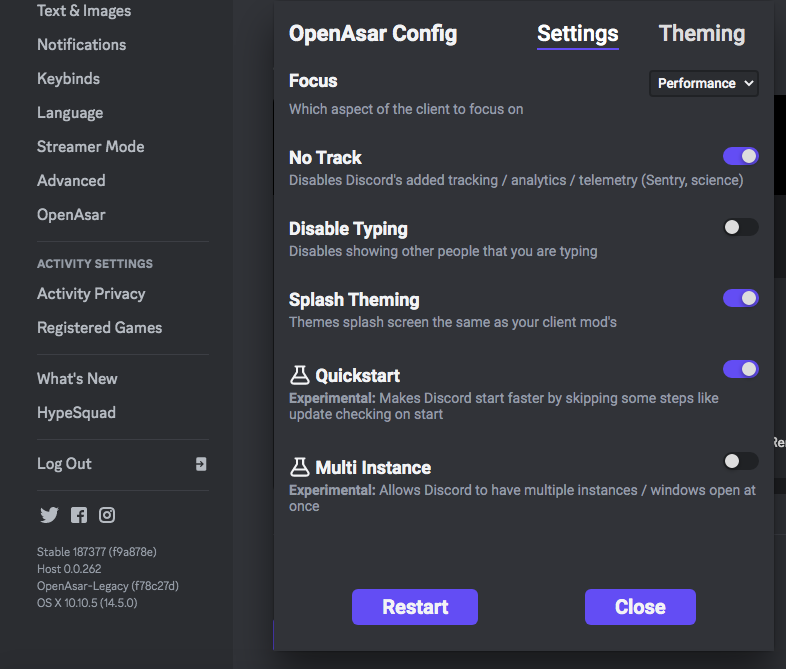Click the OpenAsar Config title

click(373, 34)
